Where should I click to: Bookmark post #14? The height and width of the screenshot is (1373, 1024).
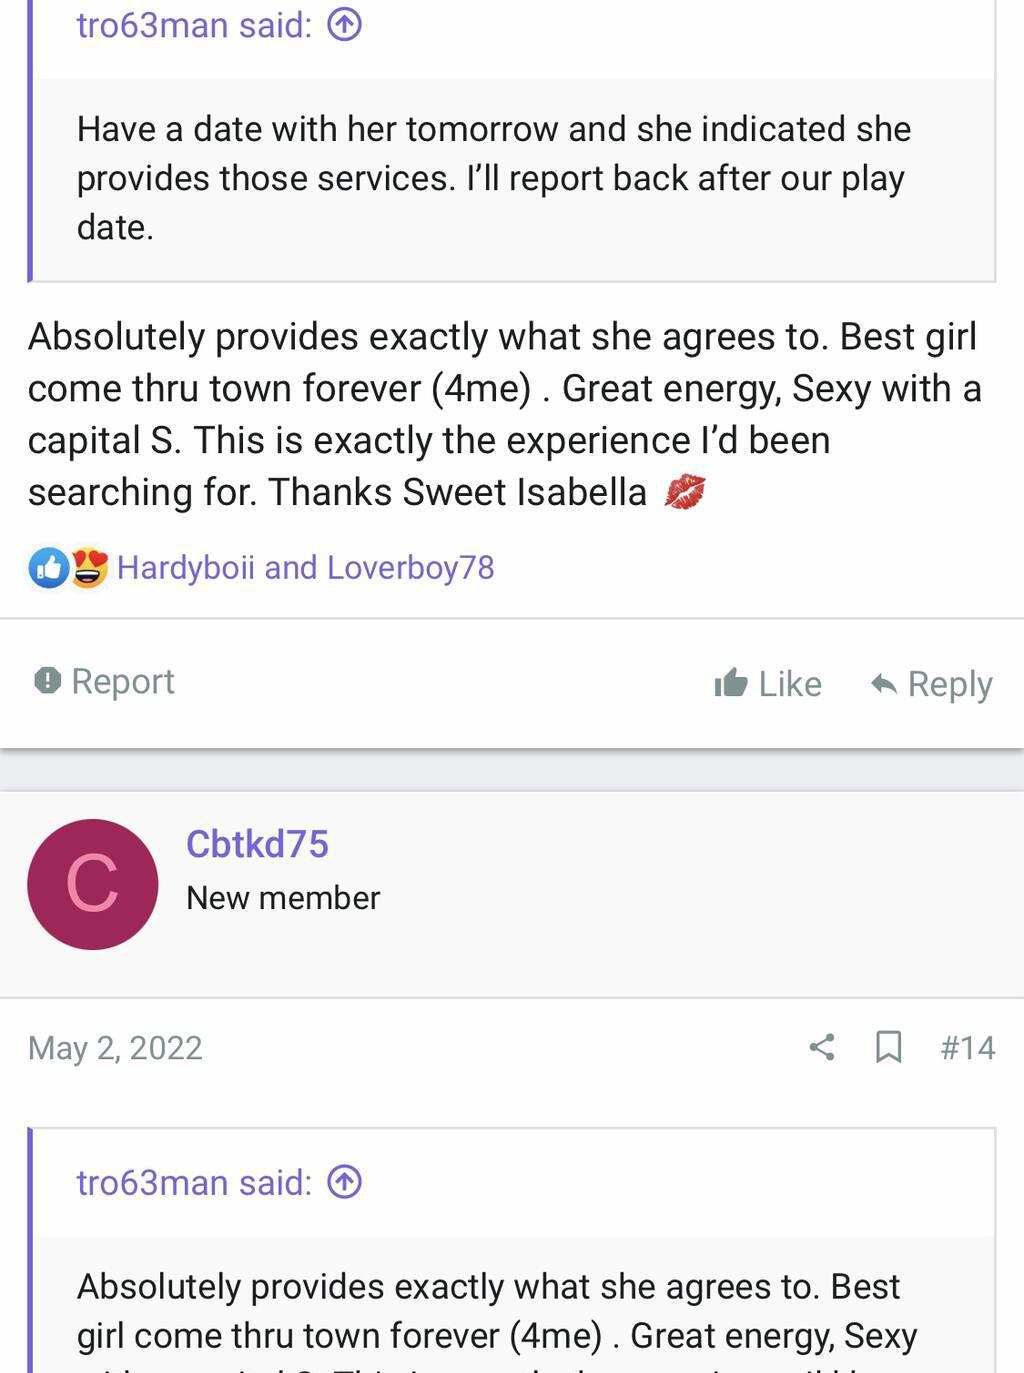click(888, 1047)
